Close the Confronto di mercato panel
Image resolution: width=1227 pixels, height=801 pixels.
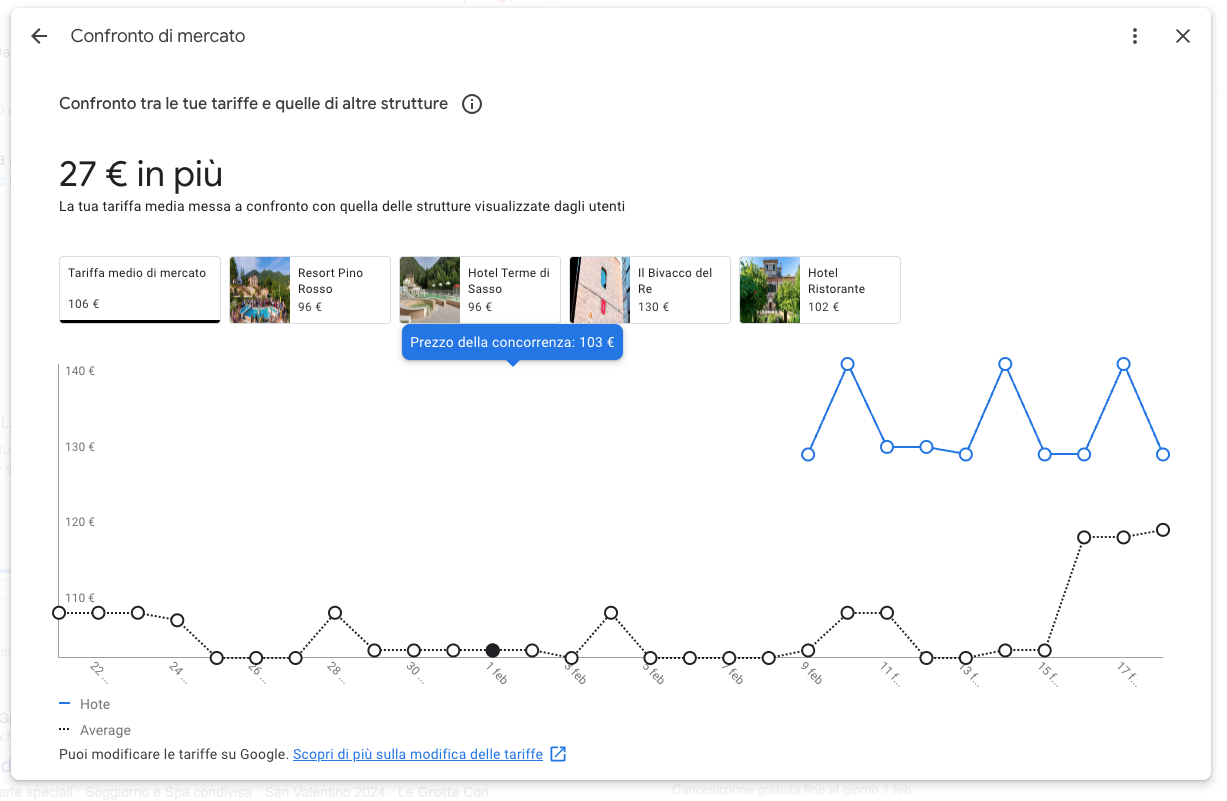(1183, 36)
